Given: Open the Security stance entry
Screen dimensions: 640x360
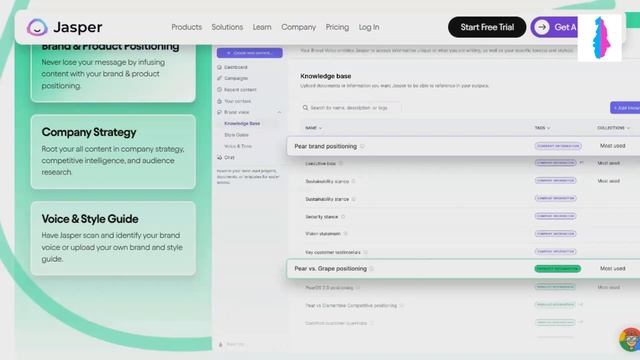Looking at the screenshot, I should pyautogui.click(x=322, y=217).
